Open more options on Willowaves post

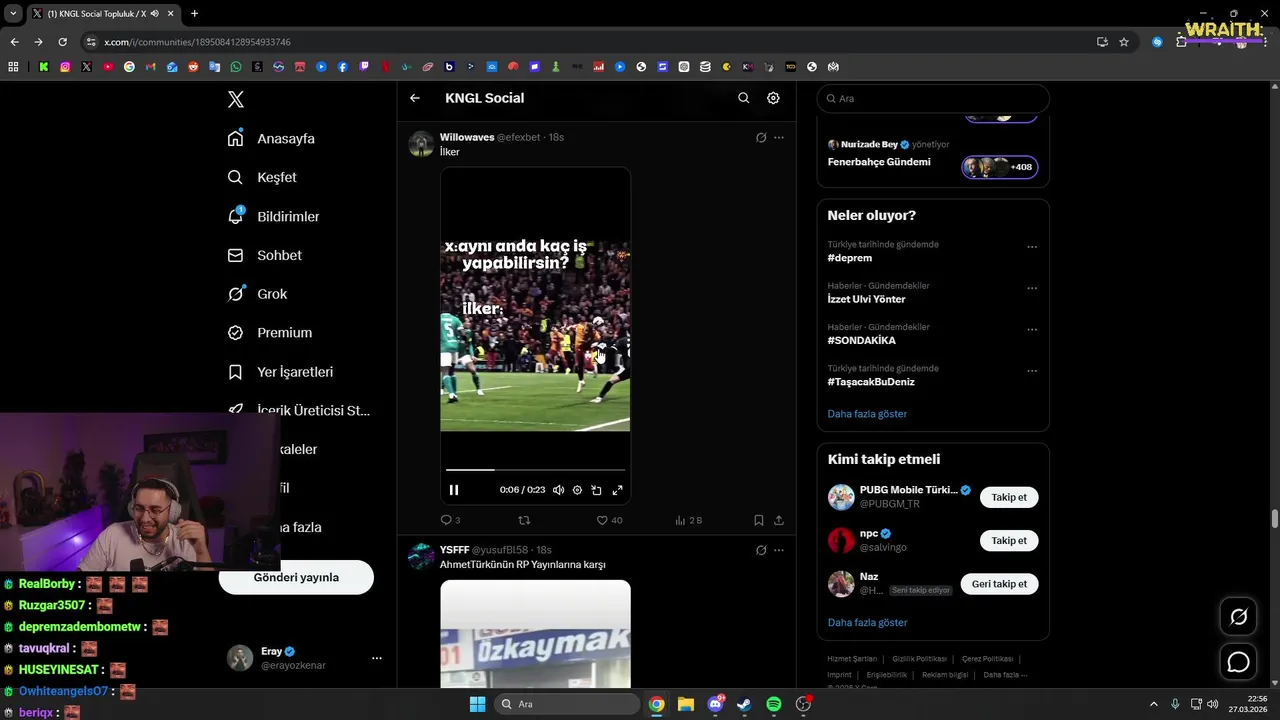coord(779,137)
